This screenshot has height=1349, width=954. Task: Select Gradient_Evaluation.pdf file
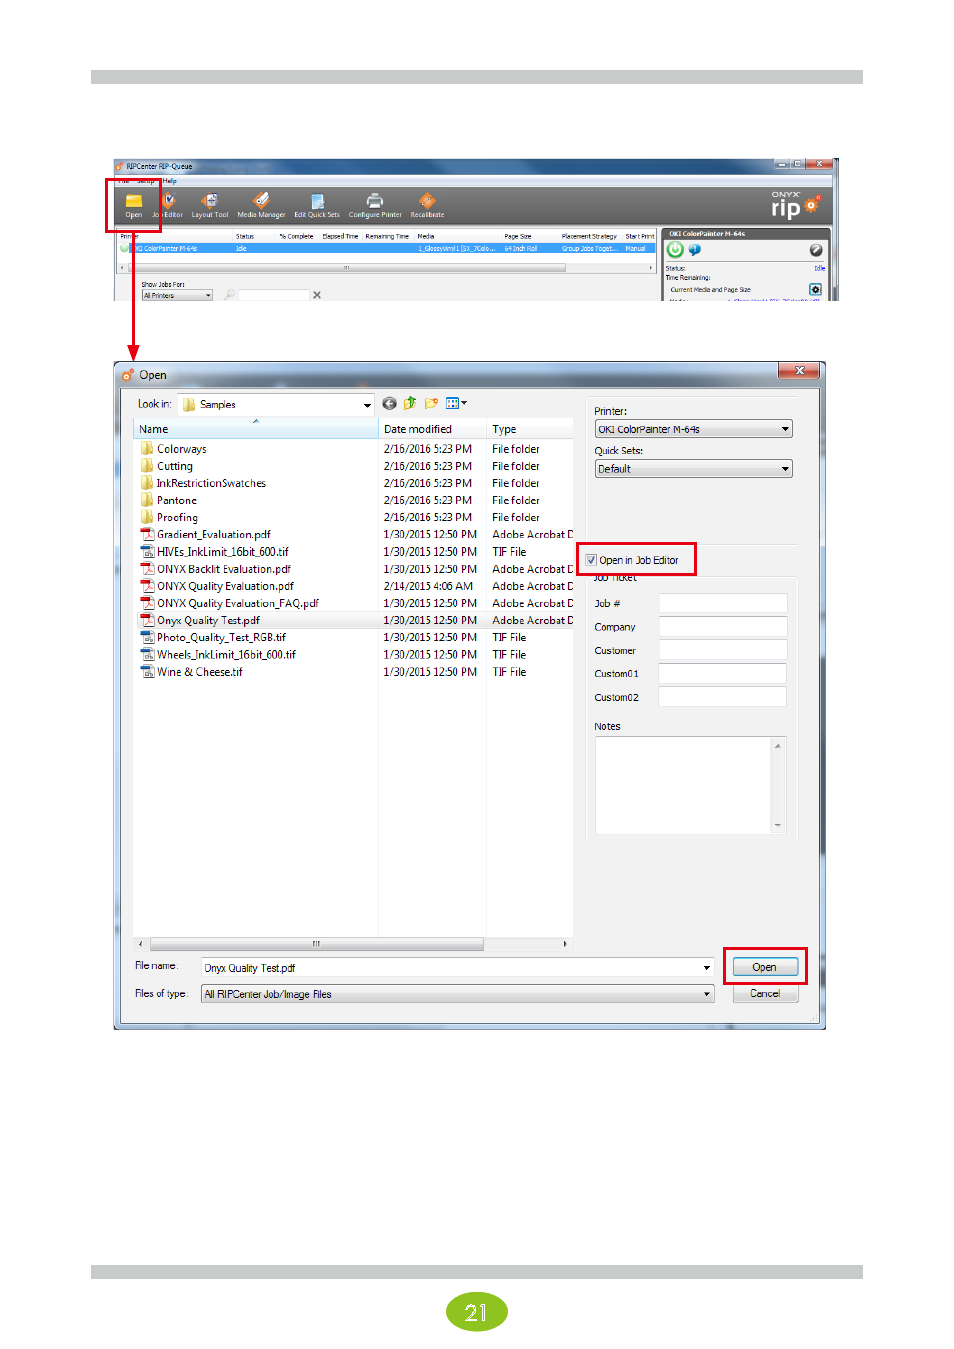213,534
